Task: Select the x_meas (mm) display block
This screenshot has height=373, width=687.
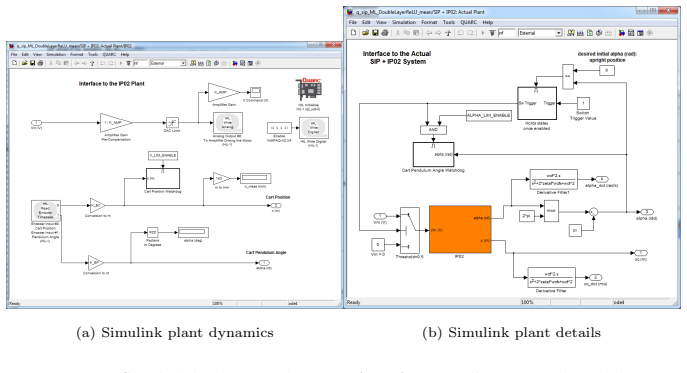Action: coord(256,178)
